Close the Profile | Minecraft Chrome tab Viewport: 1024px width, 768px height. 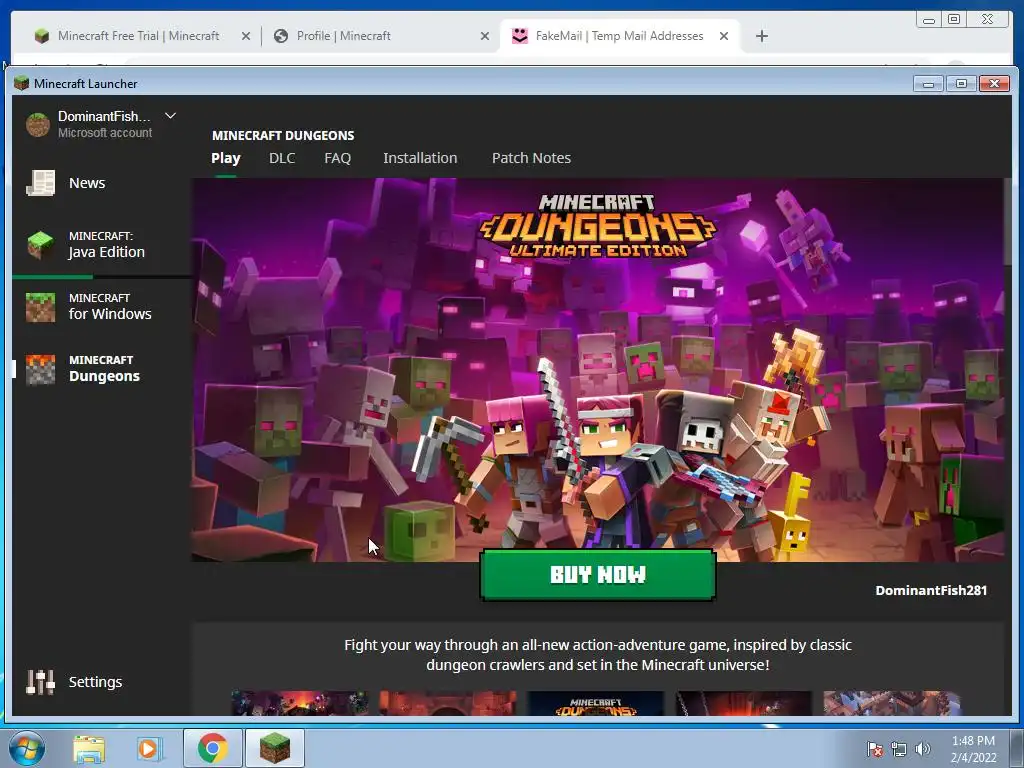point(485,36)
